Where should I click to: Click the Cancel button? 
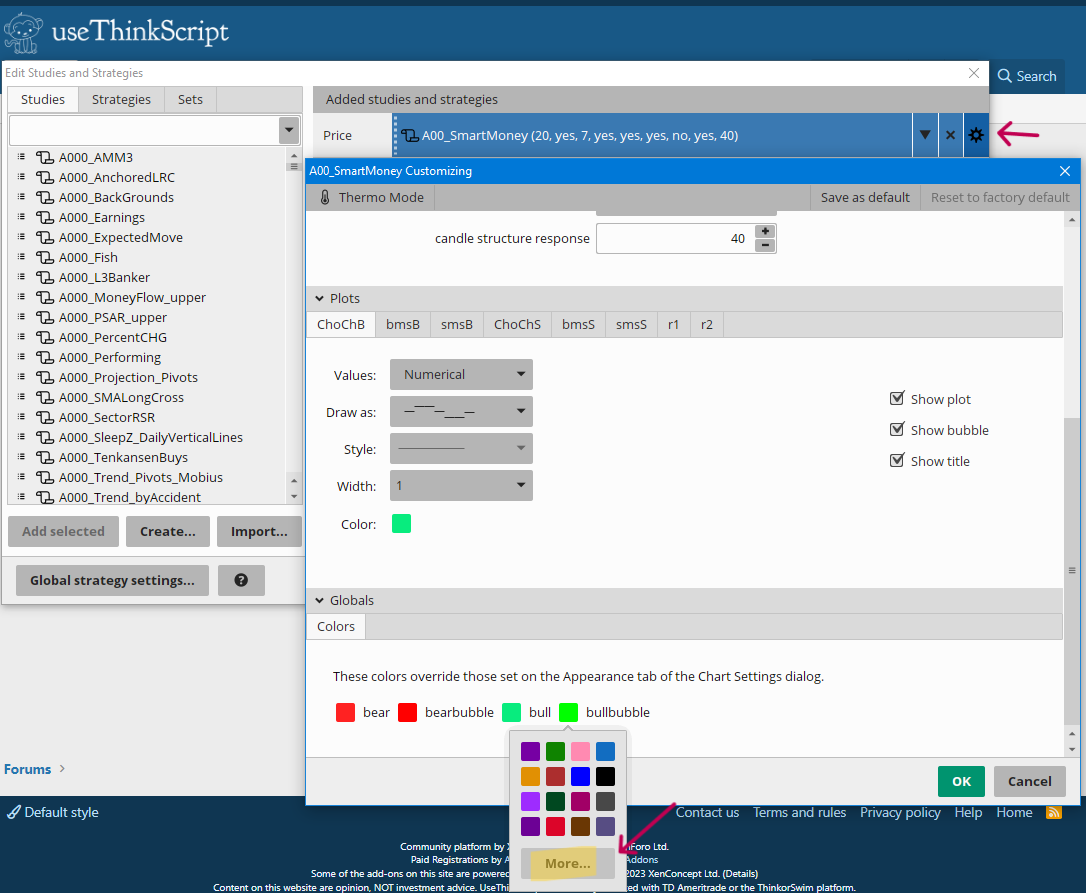click(x=1029, y=781)
